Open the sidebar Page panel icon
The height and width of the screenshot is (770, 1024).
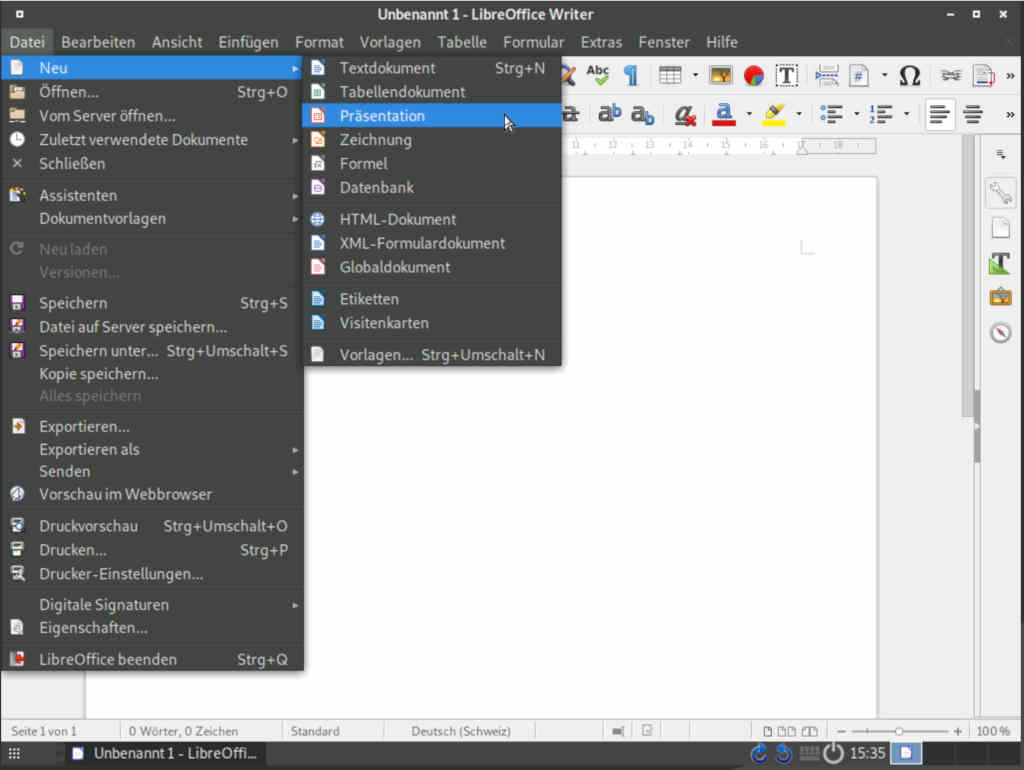(x=1000, y=228)
